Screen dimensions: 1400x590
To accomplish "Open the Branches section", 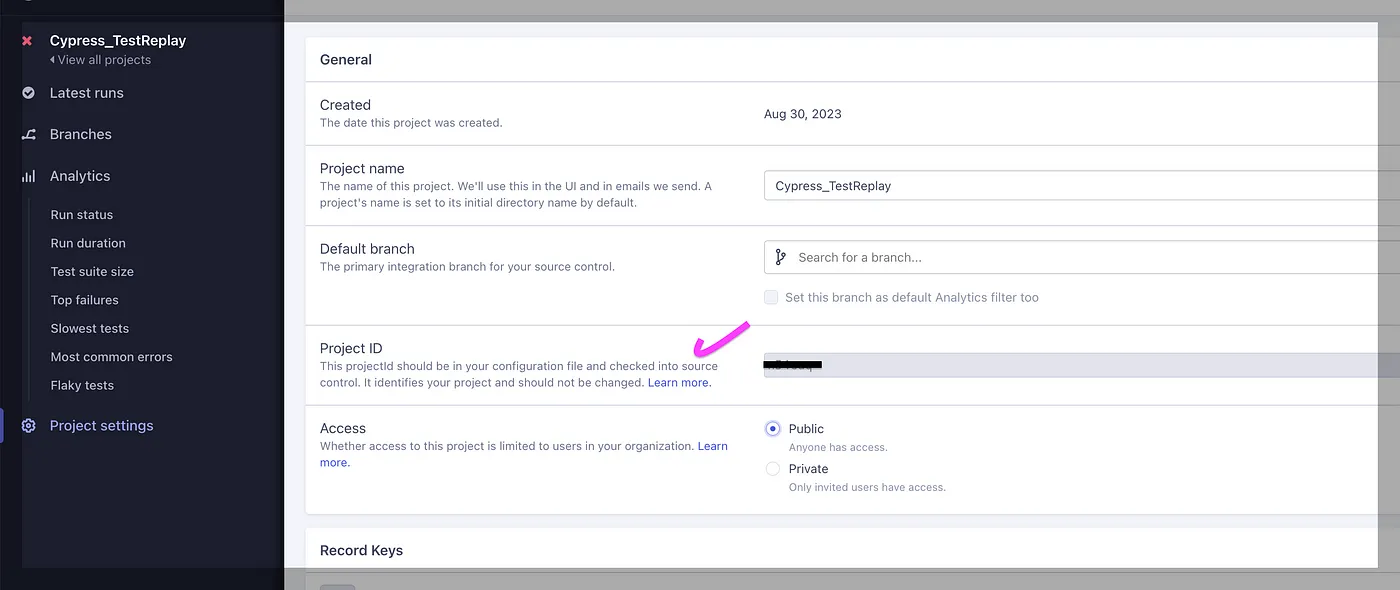I will (x=81, y=134).
